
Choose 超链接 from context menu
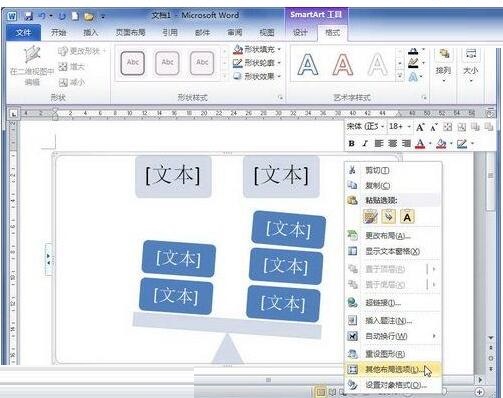pyautogui.click(x=393, y=303)
